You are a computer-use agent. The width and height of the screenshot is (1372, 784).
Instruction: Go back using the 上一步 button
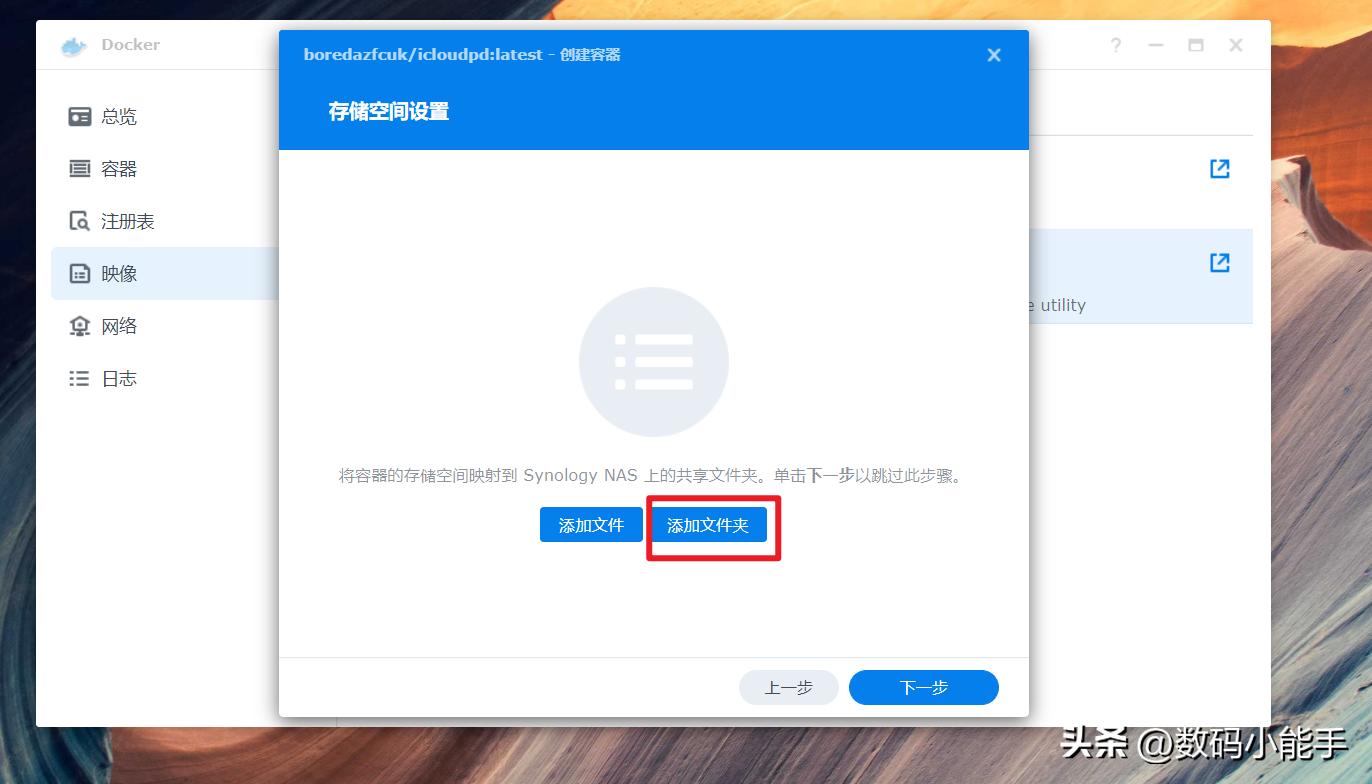tap(789, 687)
